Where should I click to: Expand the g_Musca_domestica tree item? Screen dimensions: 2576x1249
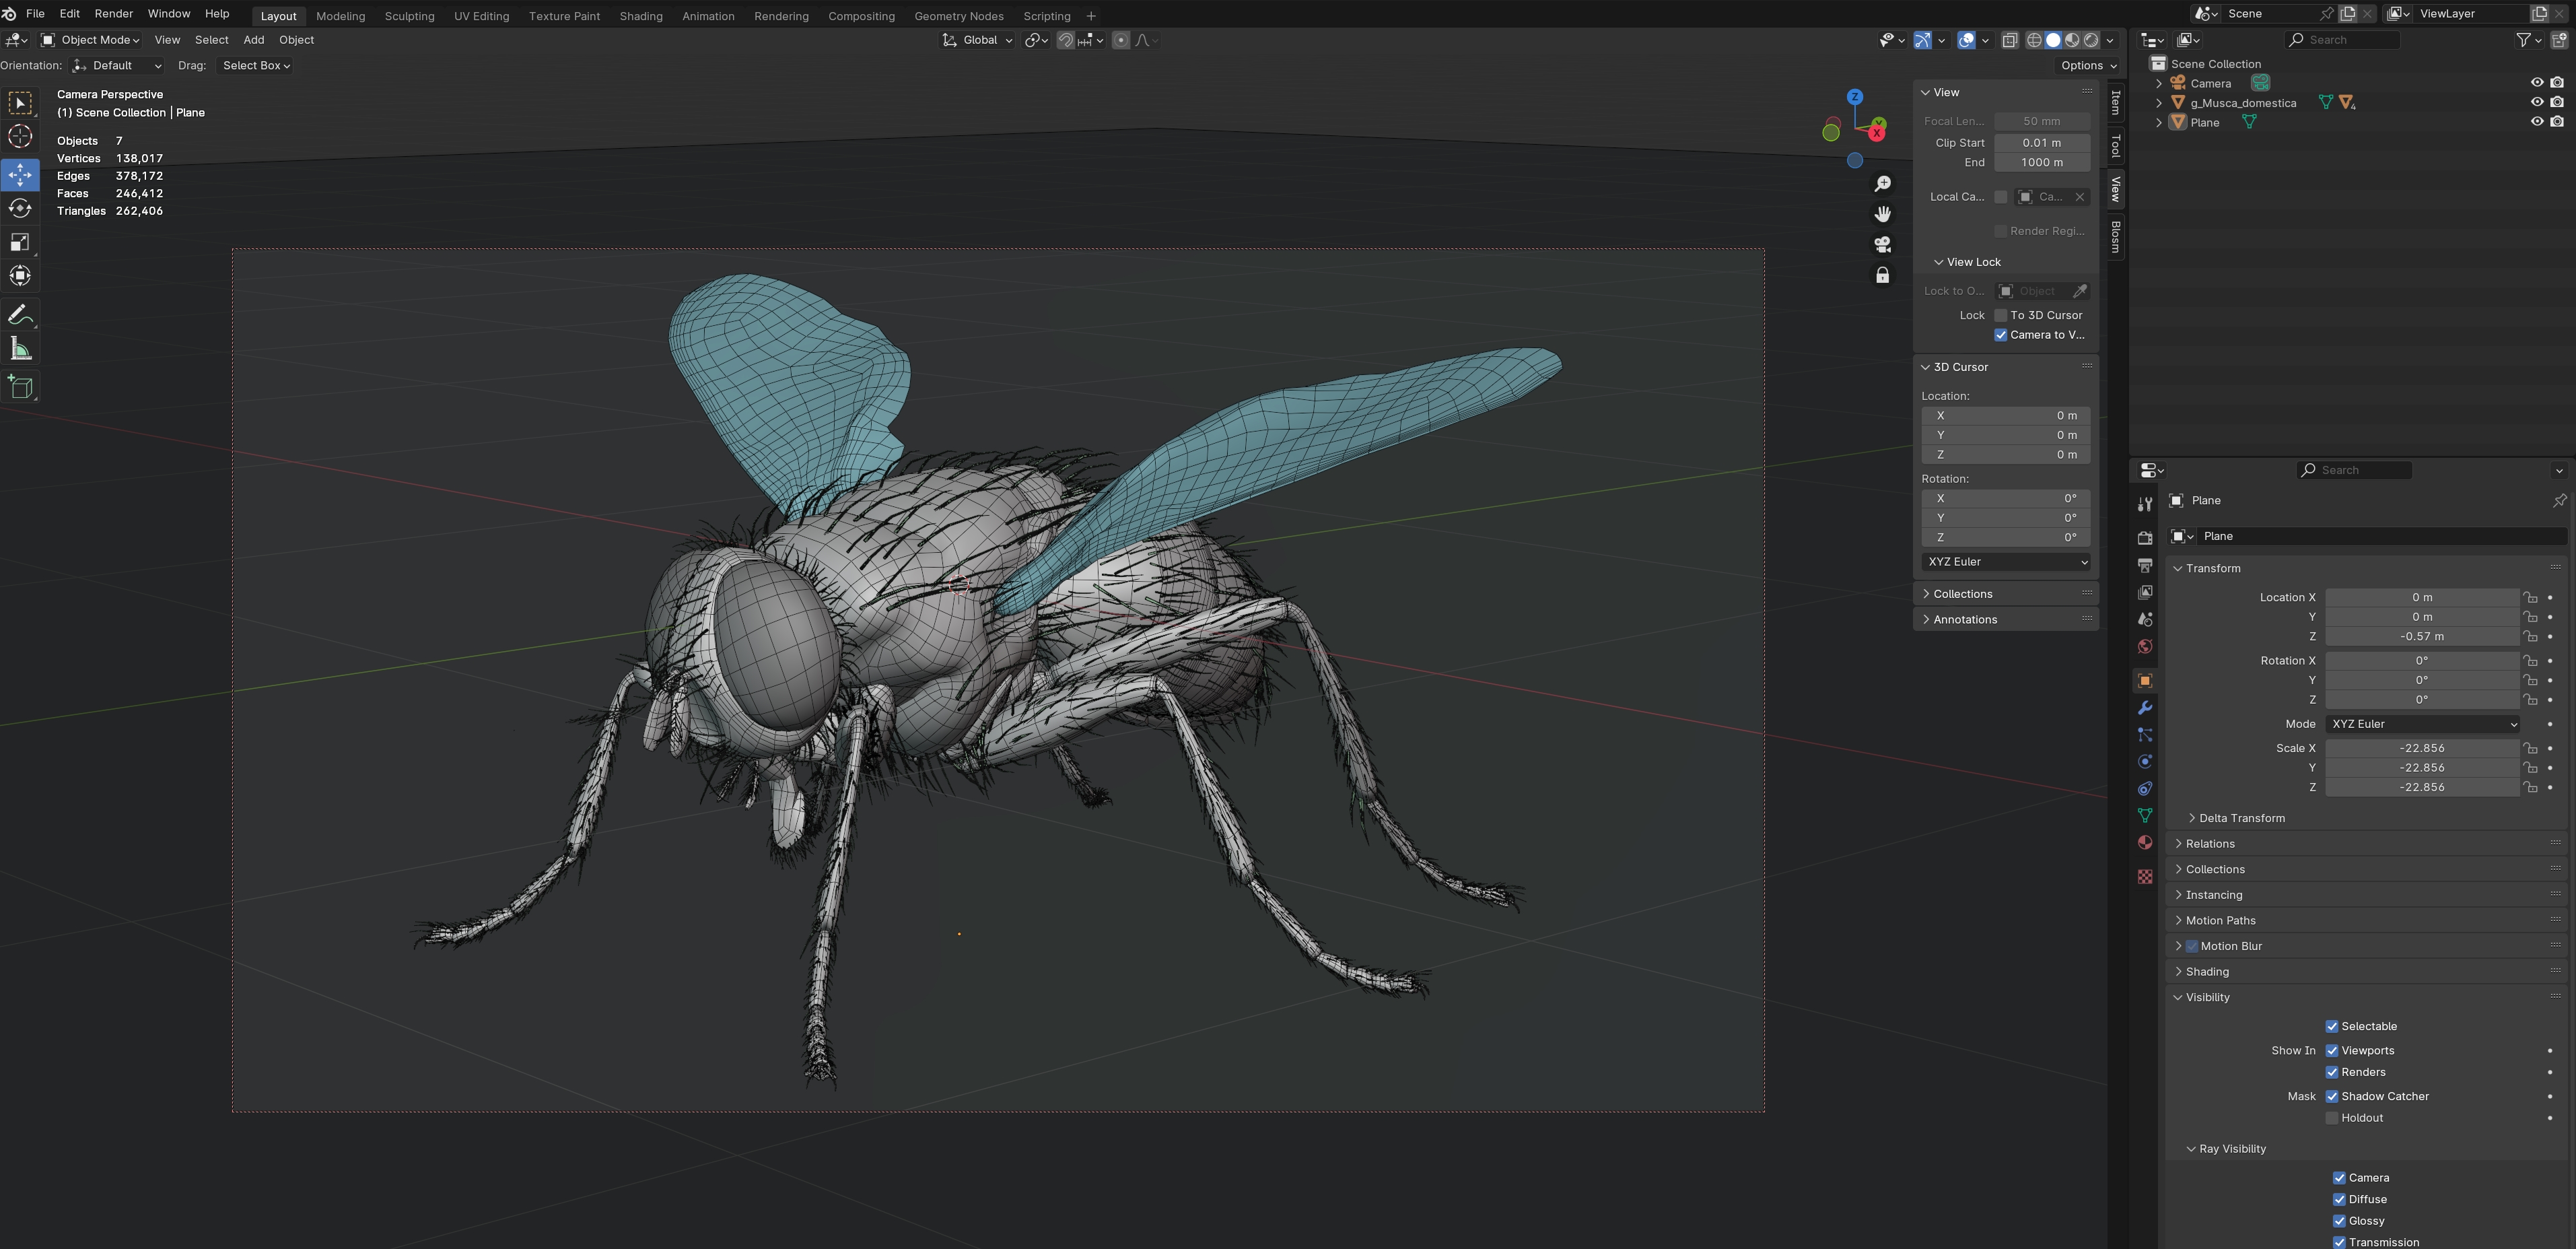2159,103
